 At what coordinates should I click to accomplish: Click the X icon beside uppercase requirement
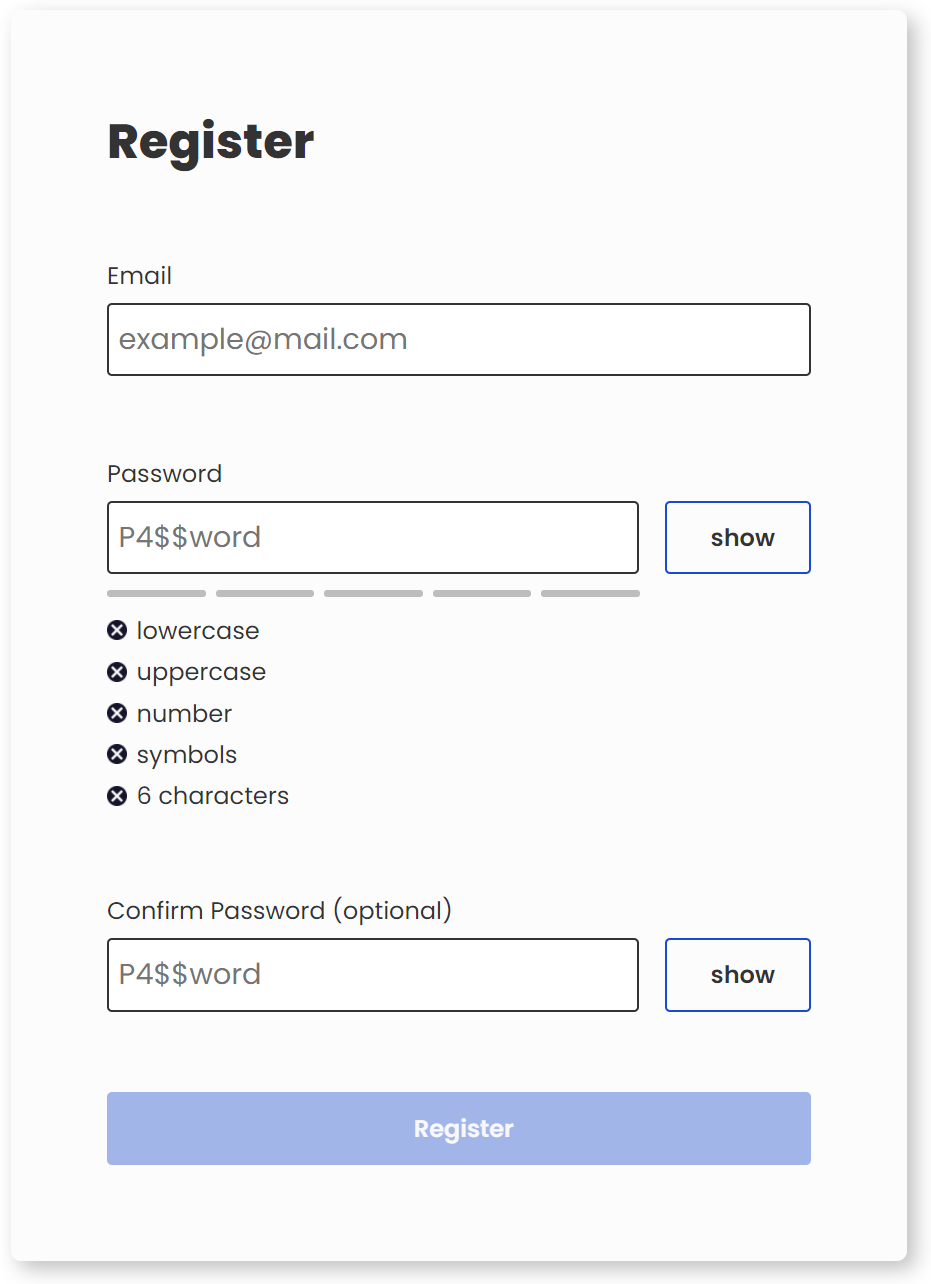117,672
